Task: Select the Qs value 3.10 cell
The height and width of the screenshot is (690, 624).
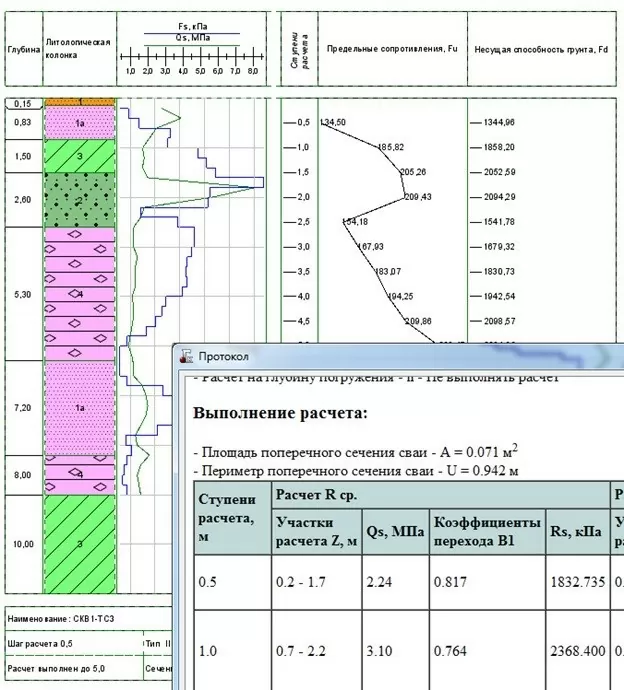Action: pyautogui.click(x=395, y=650)
